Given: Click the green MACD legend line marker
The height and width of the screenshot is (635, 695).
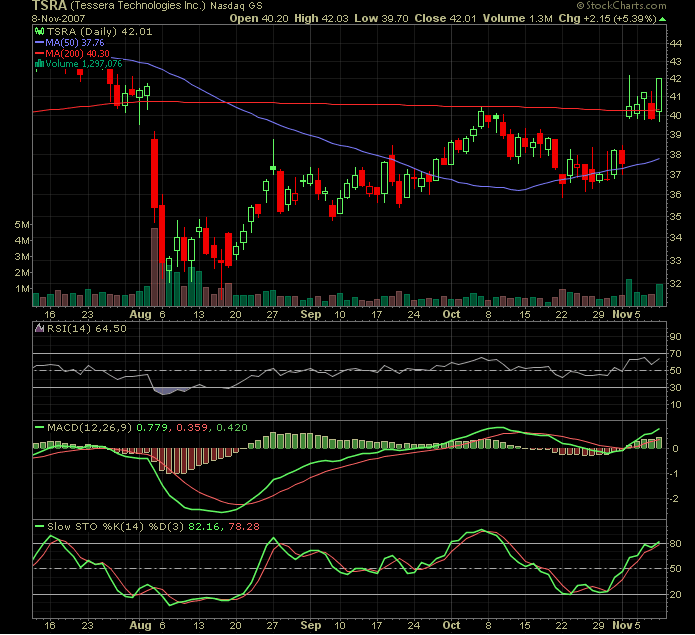Looking at the screenshot, I should (39, 428).
